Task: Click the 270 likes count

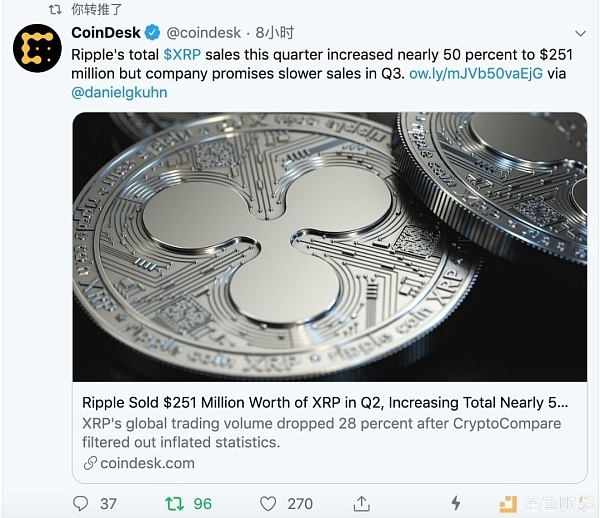Action: click(300, 504)
